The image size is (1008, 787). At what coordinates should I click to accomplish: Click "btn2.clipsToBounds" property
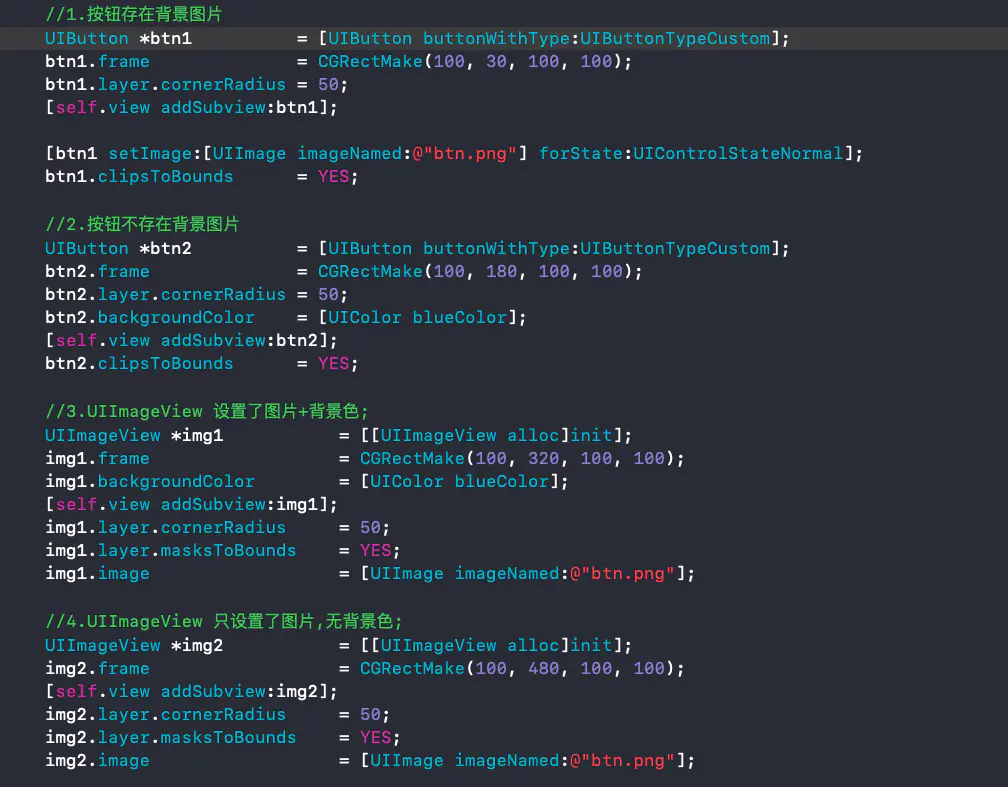[x=139, y=364]
